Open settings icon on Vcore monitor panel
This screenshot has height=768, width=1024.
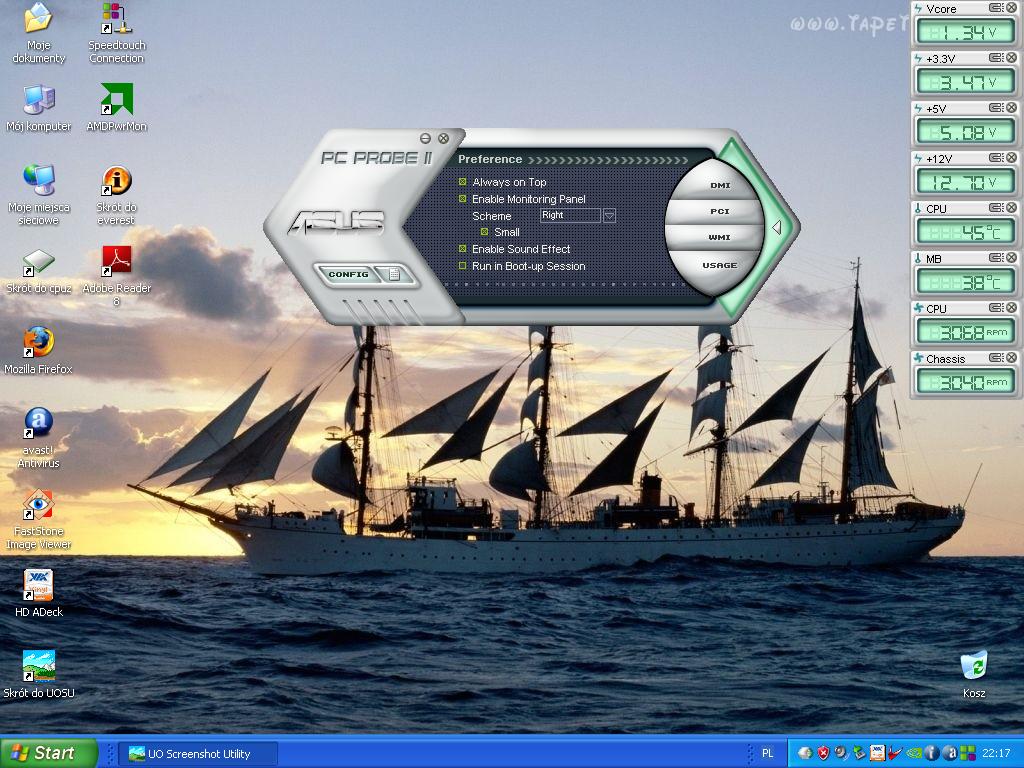click(x=996, y=8)
